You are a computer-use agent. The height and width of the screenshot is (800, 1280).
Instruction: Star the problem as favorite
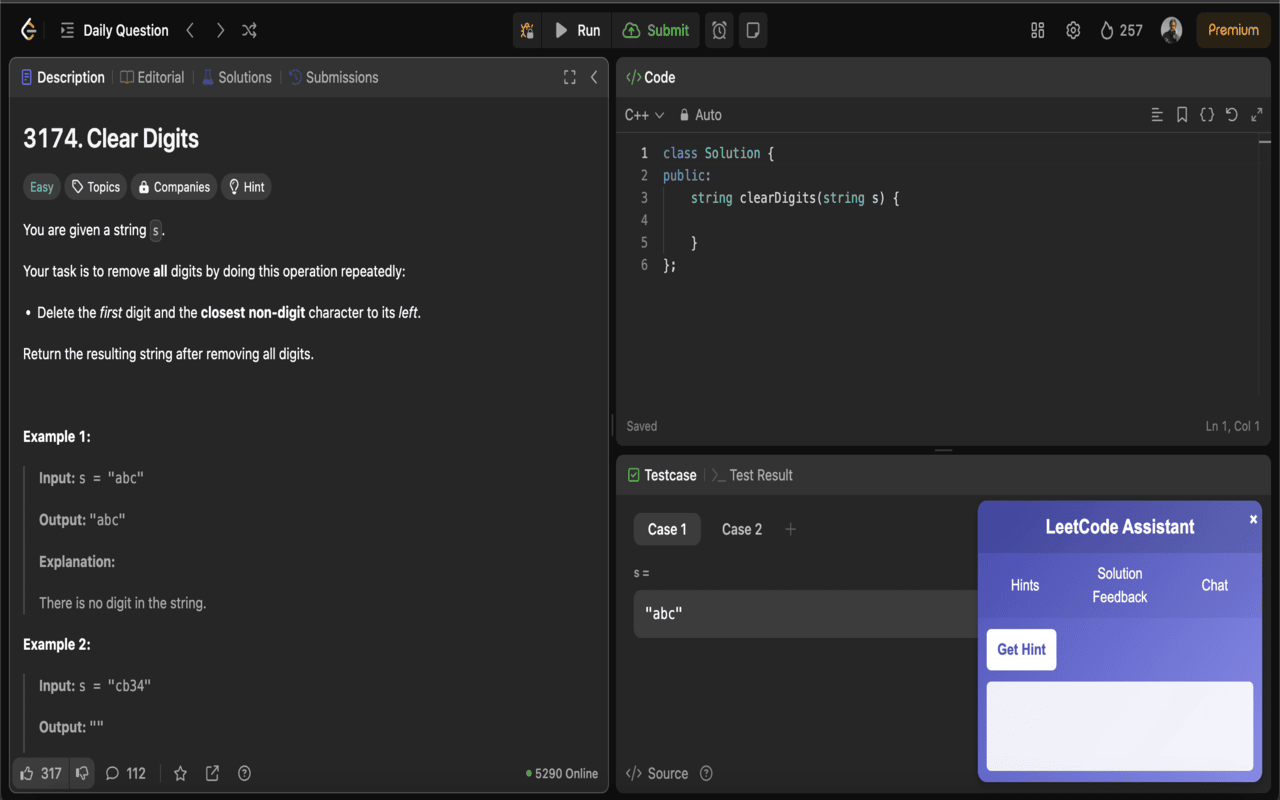point(180,773)
